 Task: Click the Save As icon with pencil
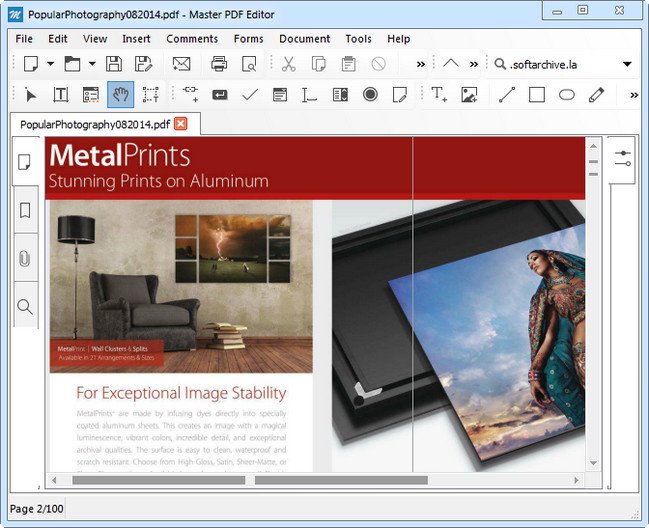144,64
